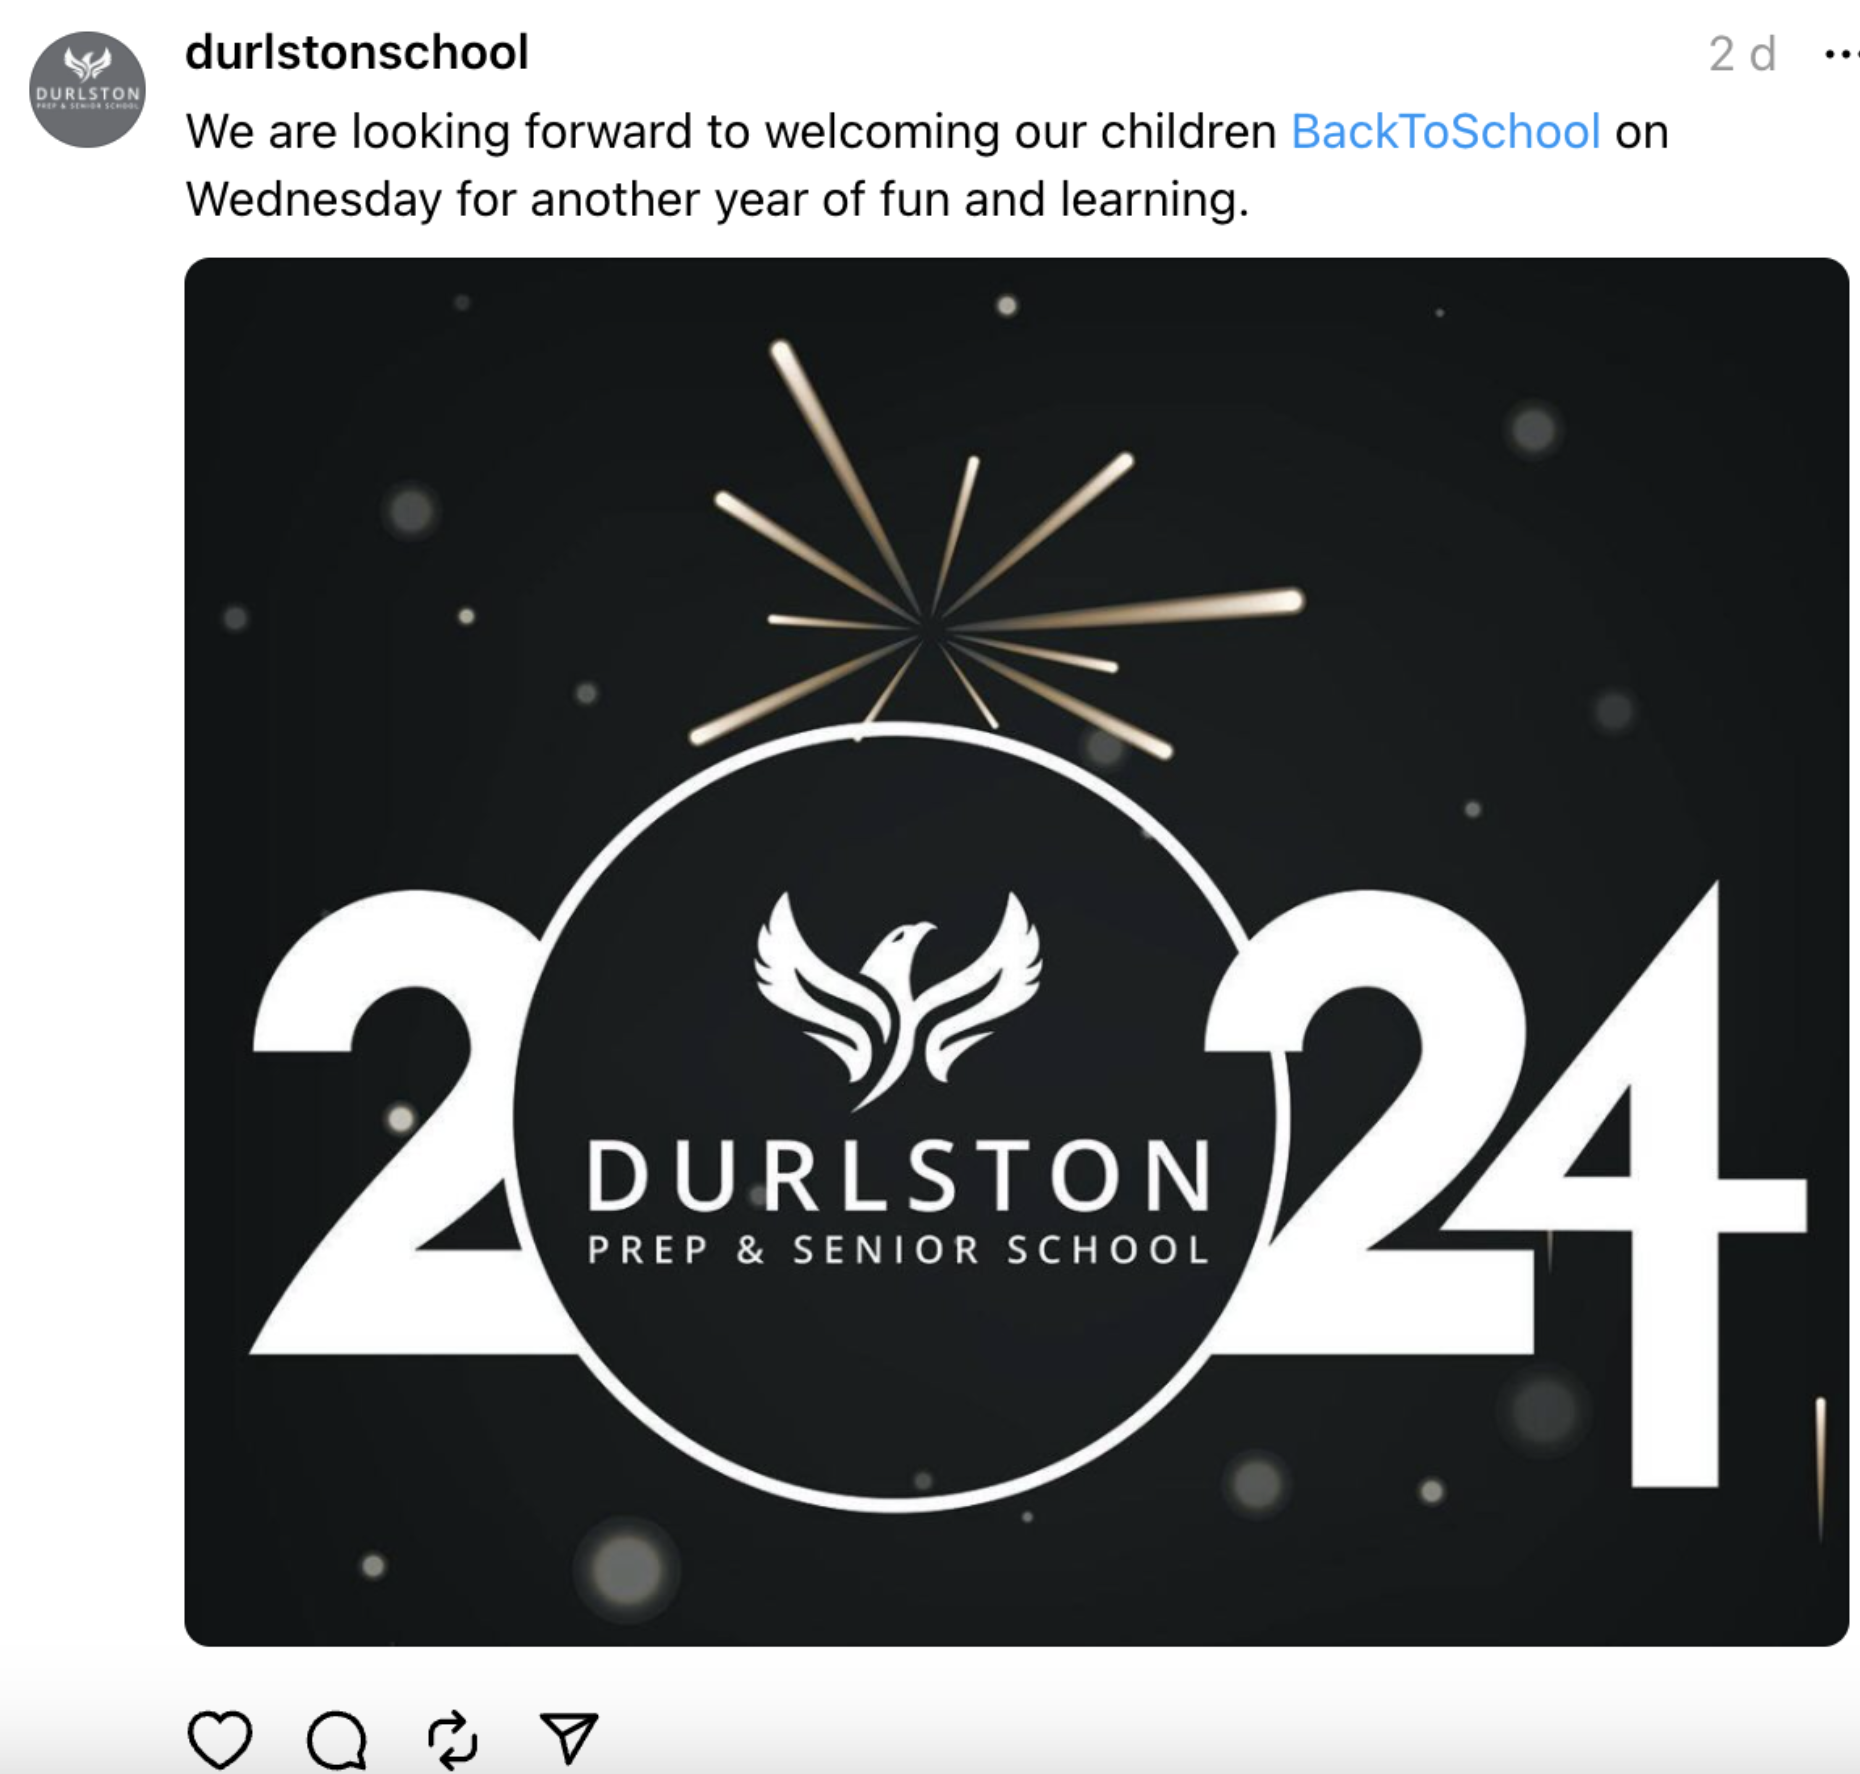
Task: Share the post via paper plane icon
Action: [x=569, y=1738]
